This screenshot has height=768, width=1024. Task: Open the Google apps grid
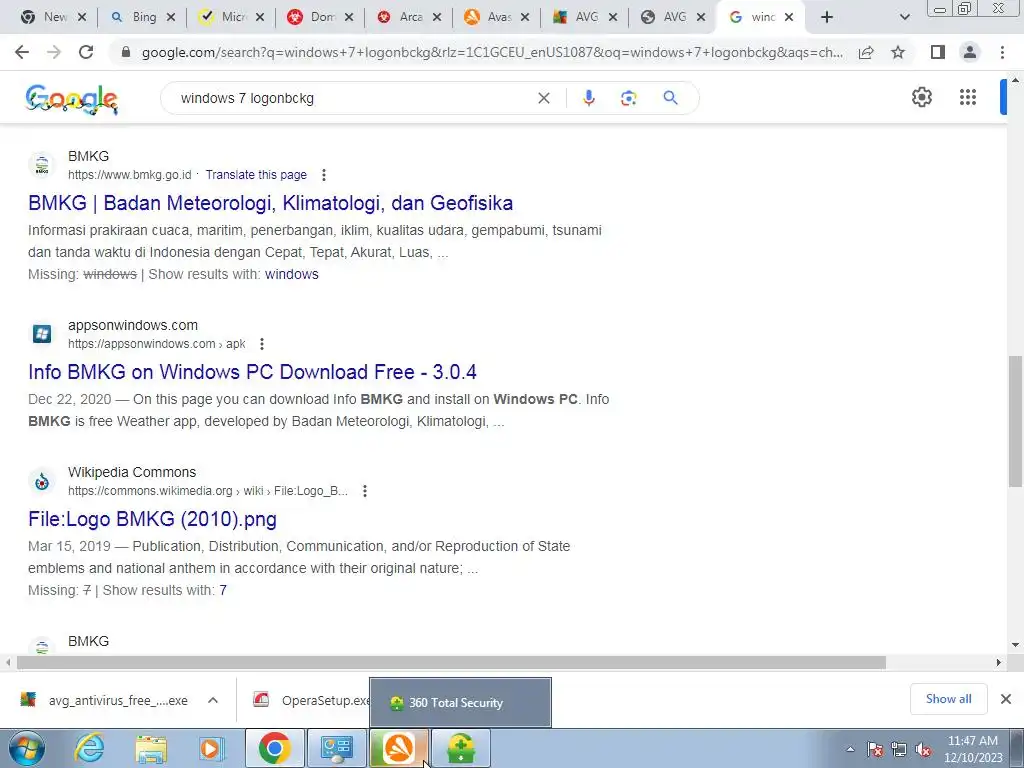tap(968, 97)
